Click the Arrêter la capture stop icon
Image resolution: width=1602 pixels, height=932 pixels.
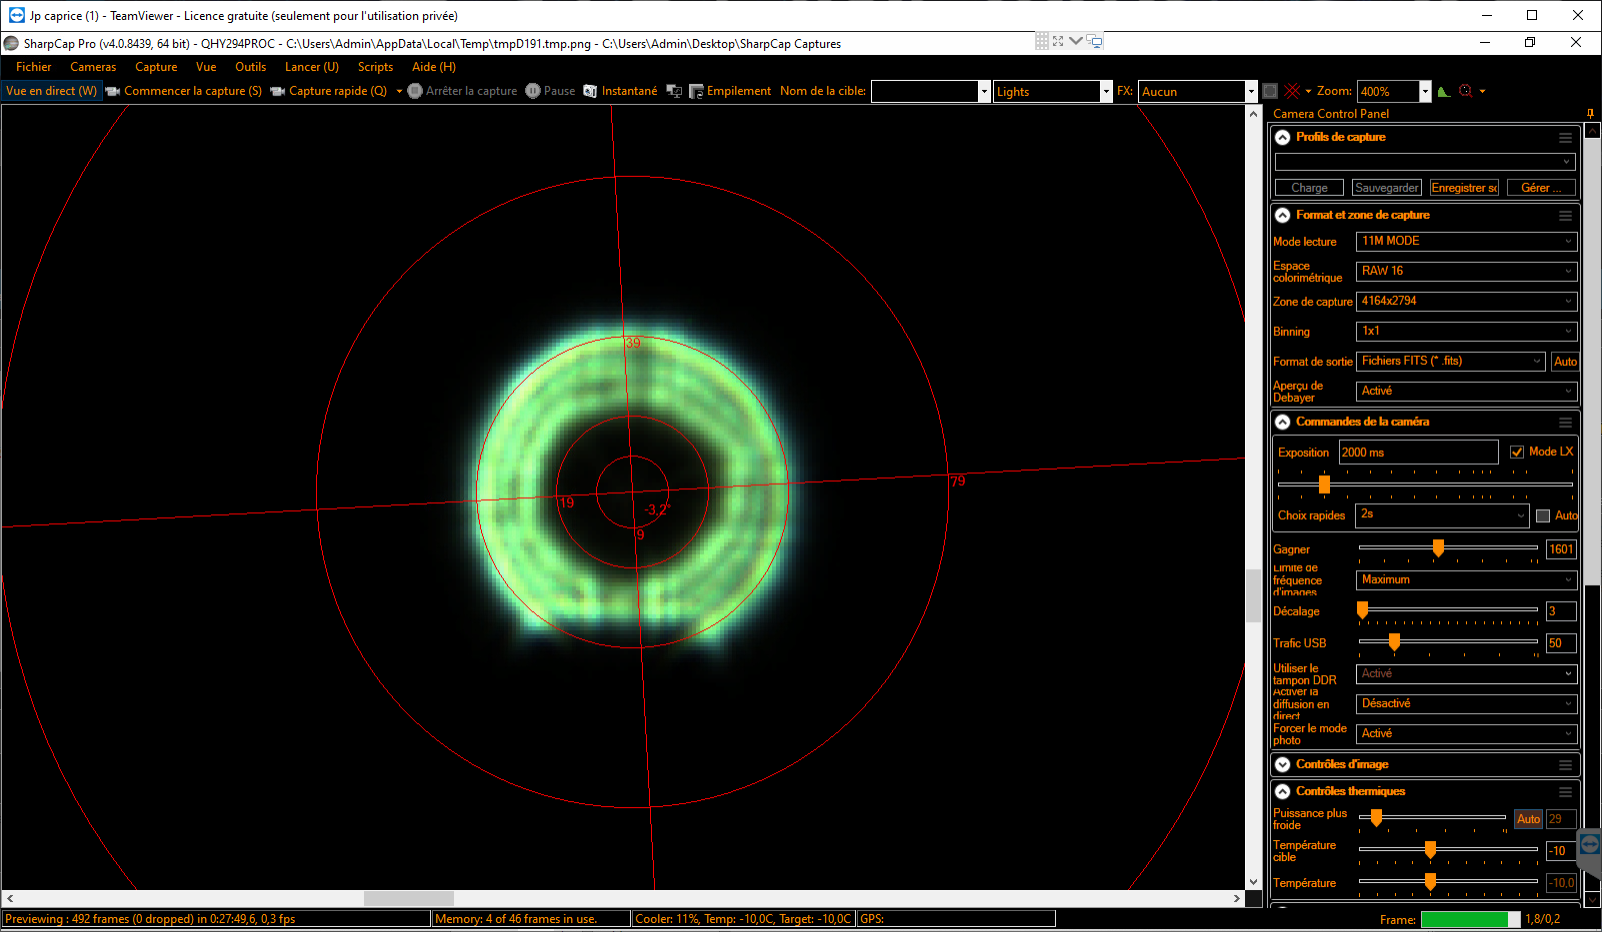pyautogui.click(x=415, y=91)
